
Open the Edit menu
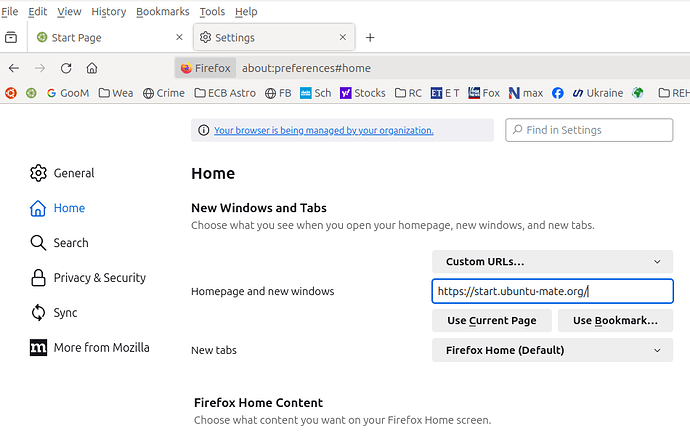click(37, 11)
